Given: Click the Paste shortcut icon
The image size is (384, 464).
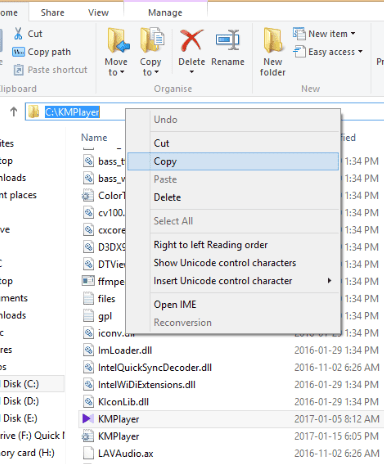Looking at the screenshot, I should click(18, 70).
